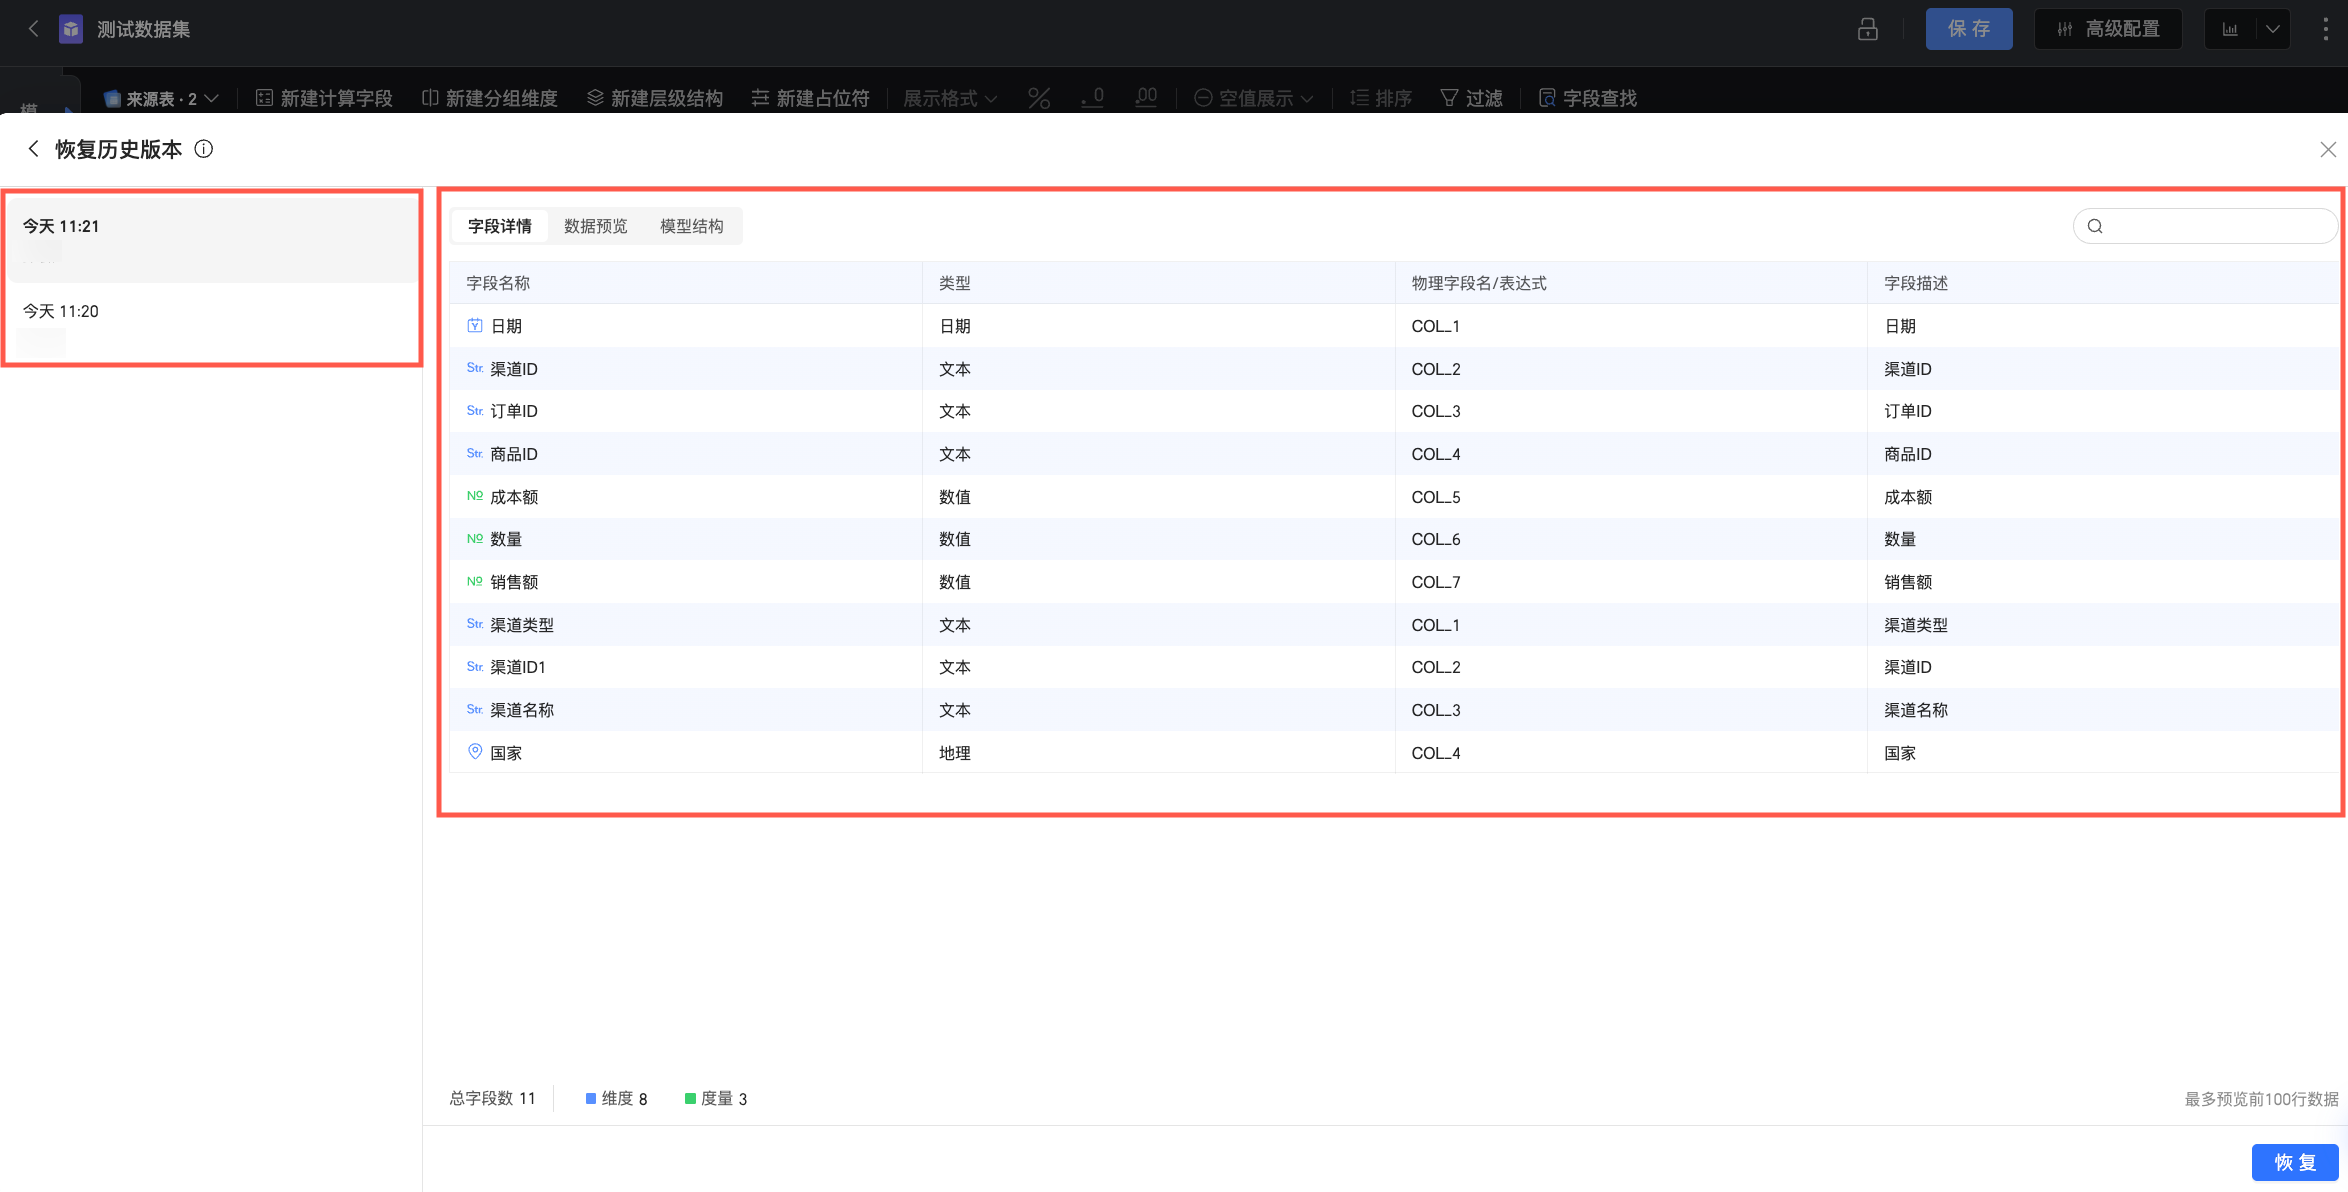Viewport: 2348px width, 1192px height.
Task: Click the lock icon in top bar
Action: pos(1867,29)
